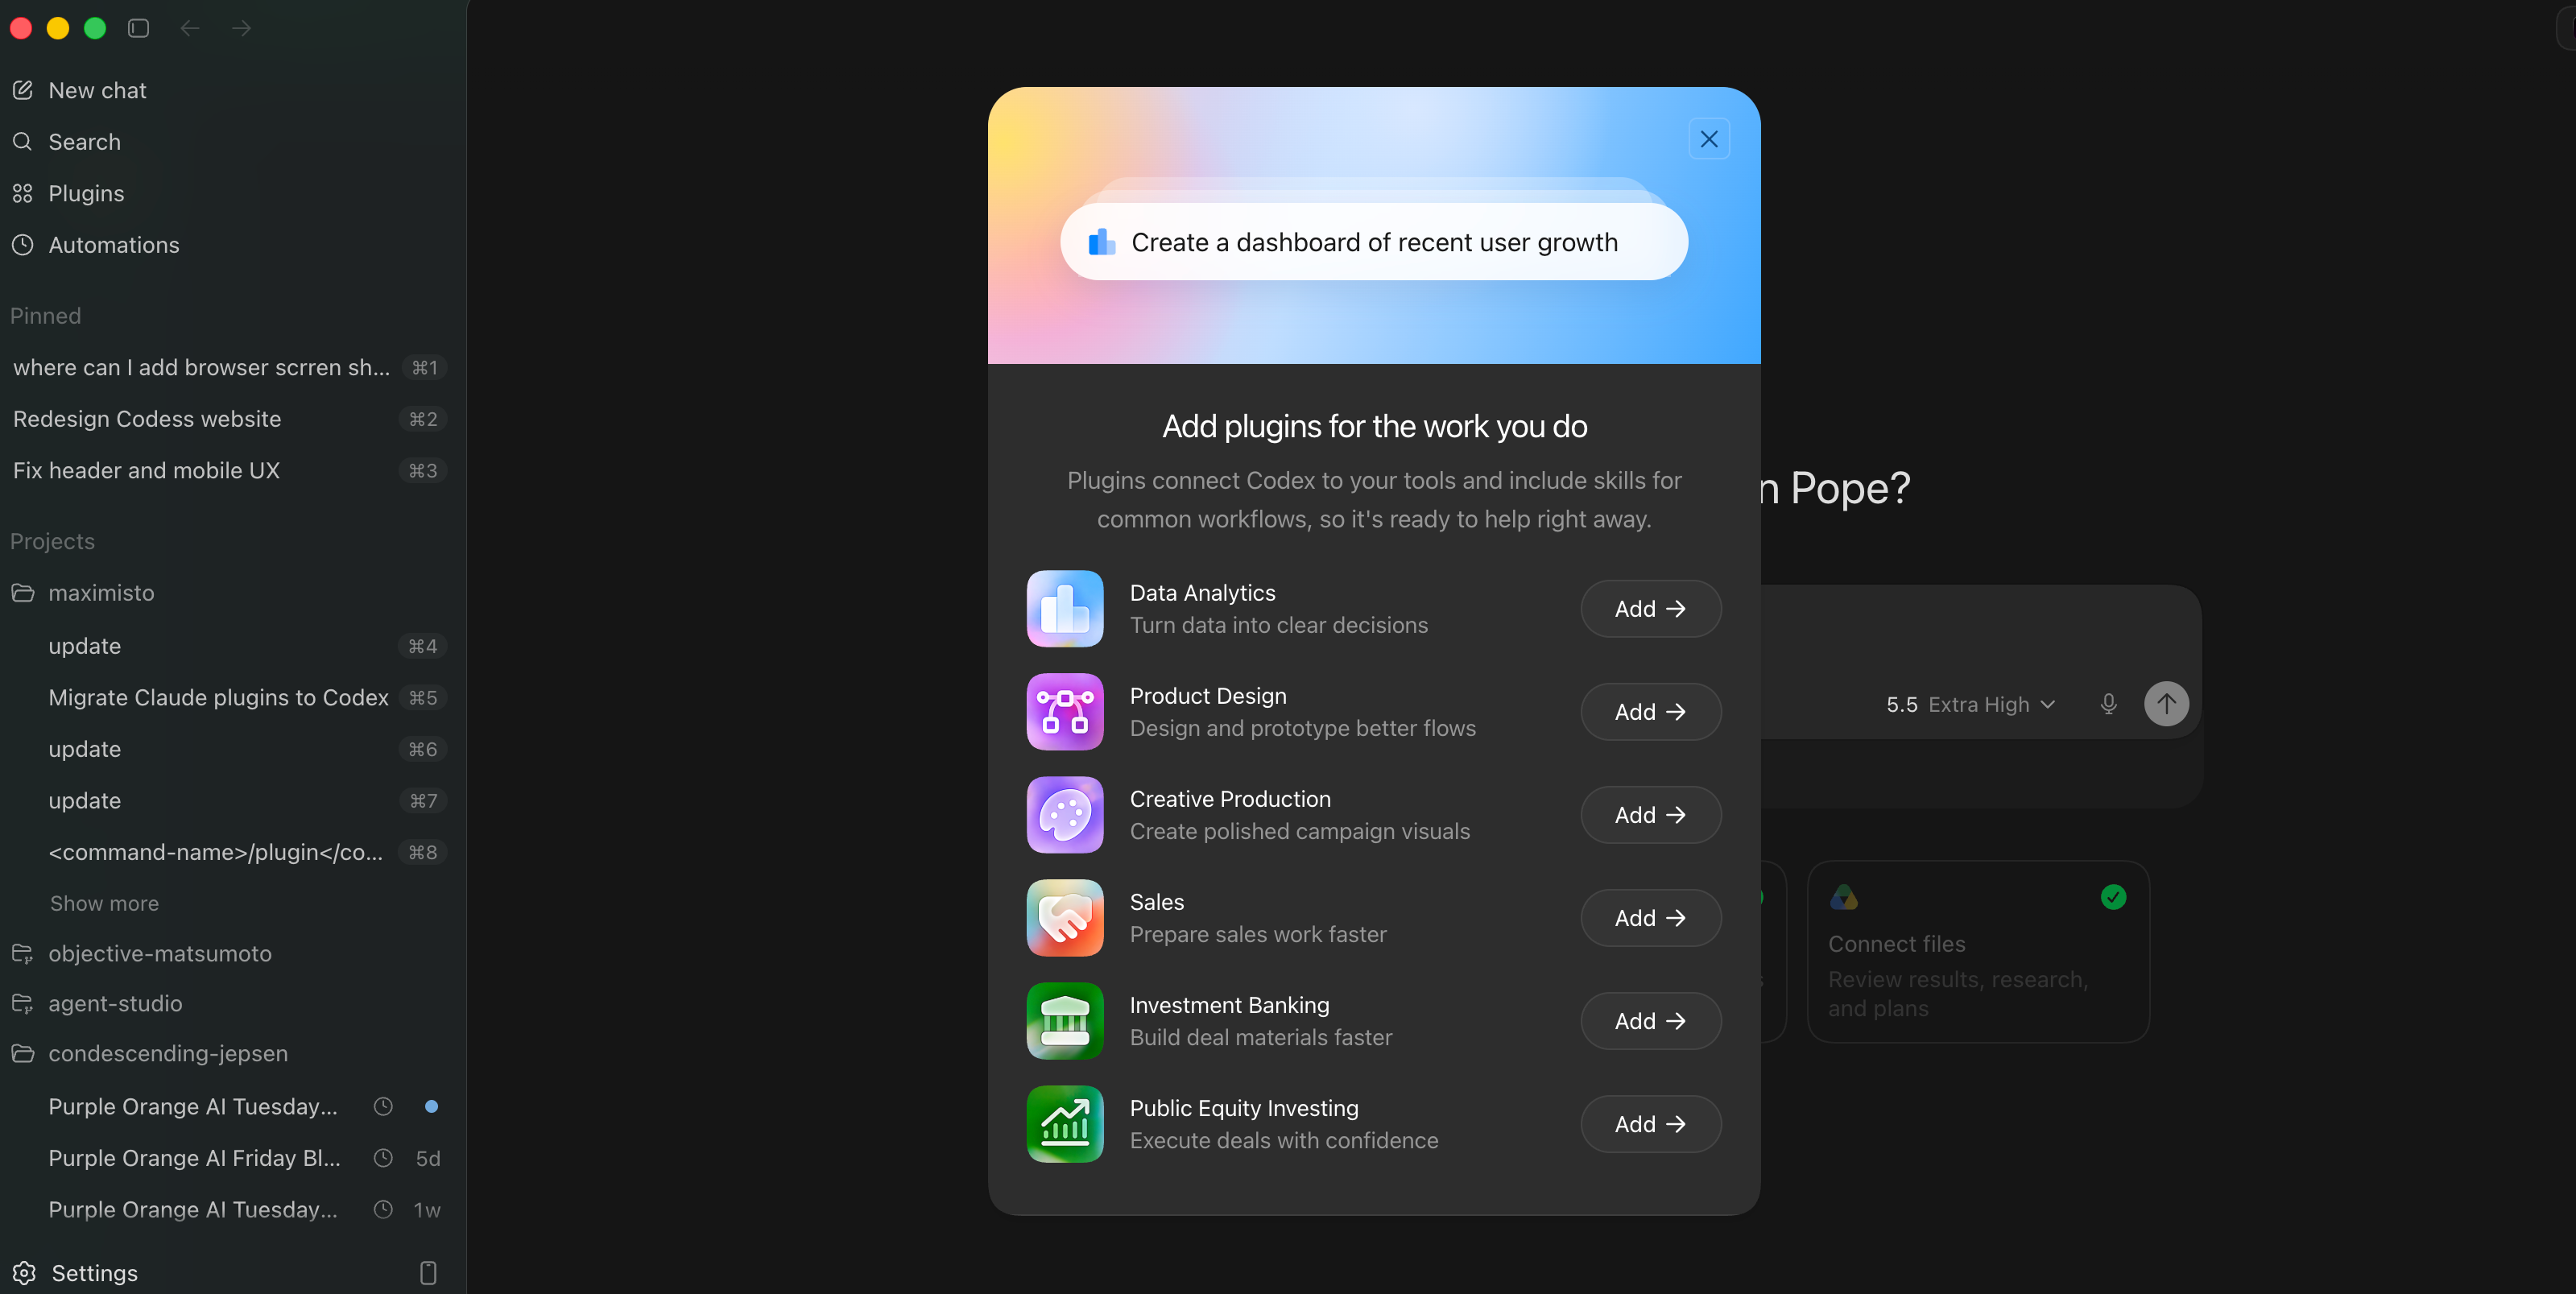
Task: Click the clock icon on the 1w Tuesday row
Action: [383, 1210]
